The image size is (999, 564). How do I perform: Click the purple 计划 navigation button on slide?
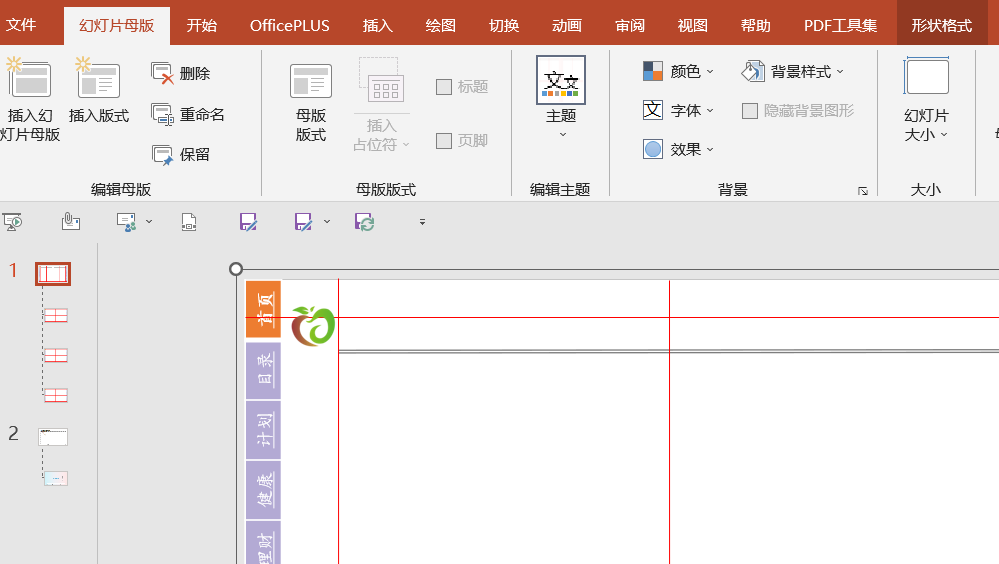(263, 430)
